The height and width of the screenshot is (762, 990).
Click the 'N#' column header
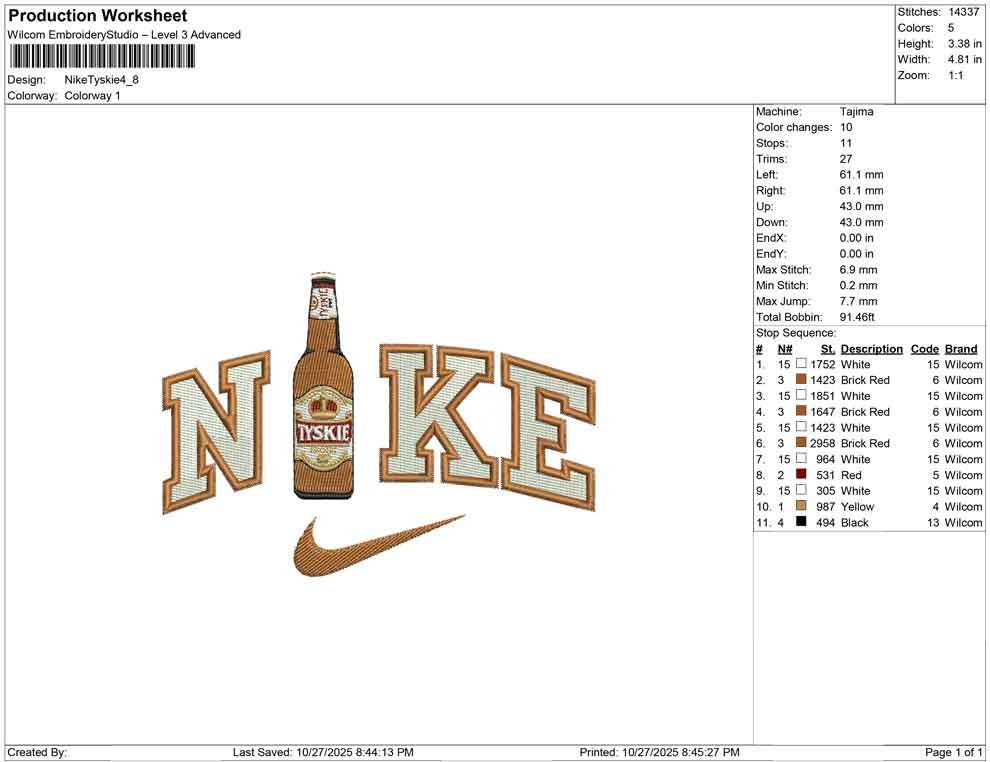785,349
